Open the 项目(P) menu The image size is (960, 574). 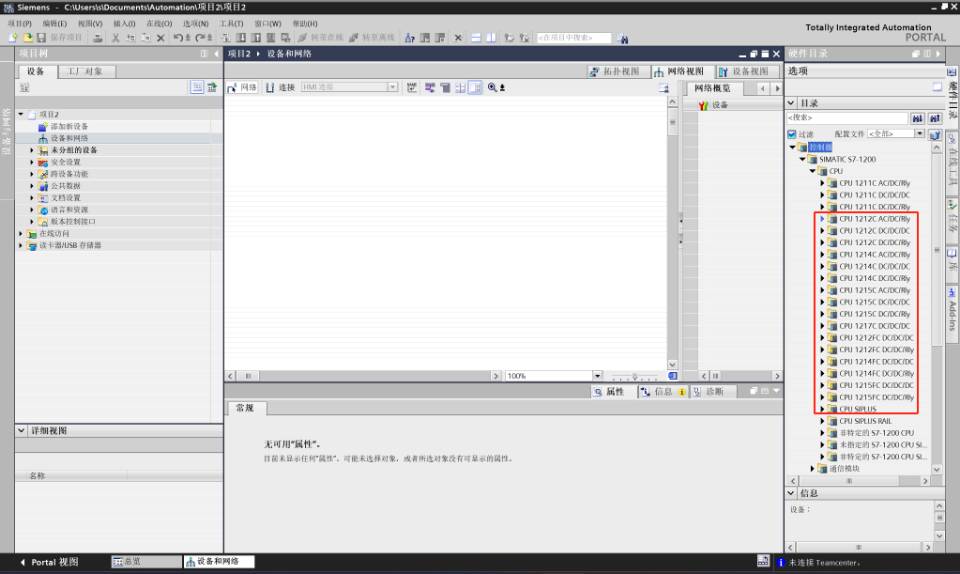click(20, 23)
